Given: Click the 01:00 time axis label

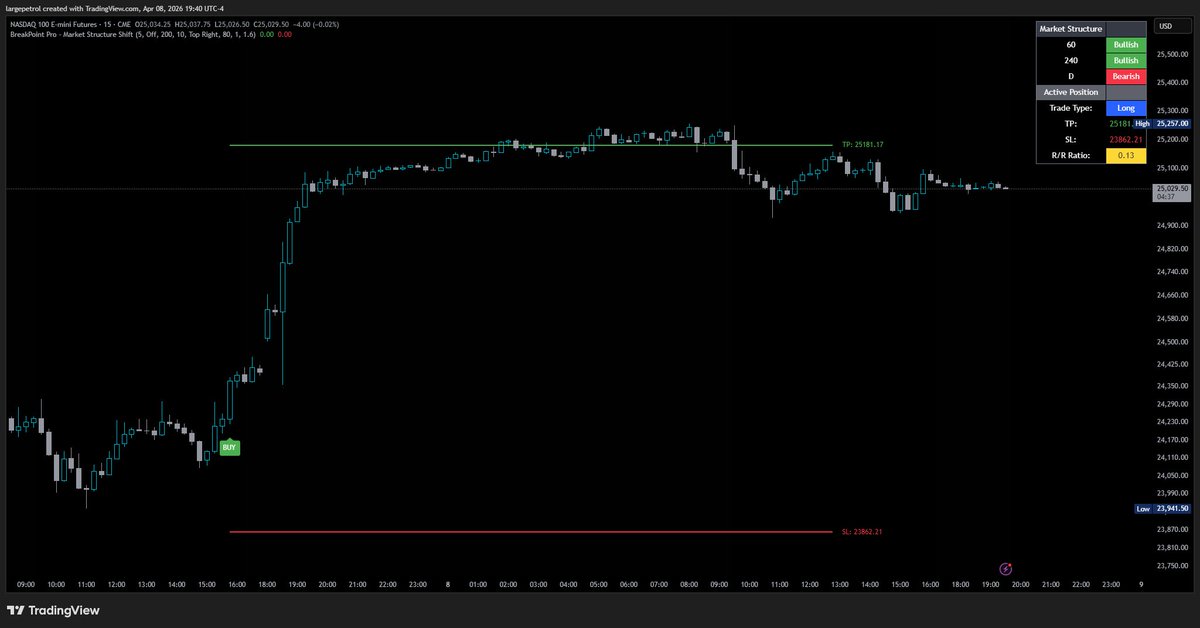Looking at the screenshot, I should click(x=477, y=583).
